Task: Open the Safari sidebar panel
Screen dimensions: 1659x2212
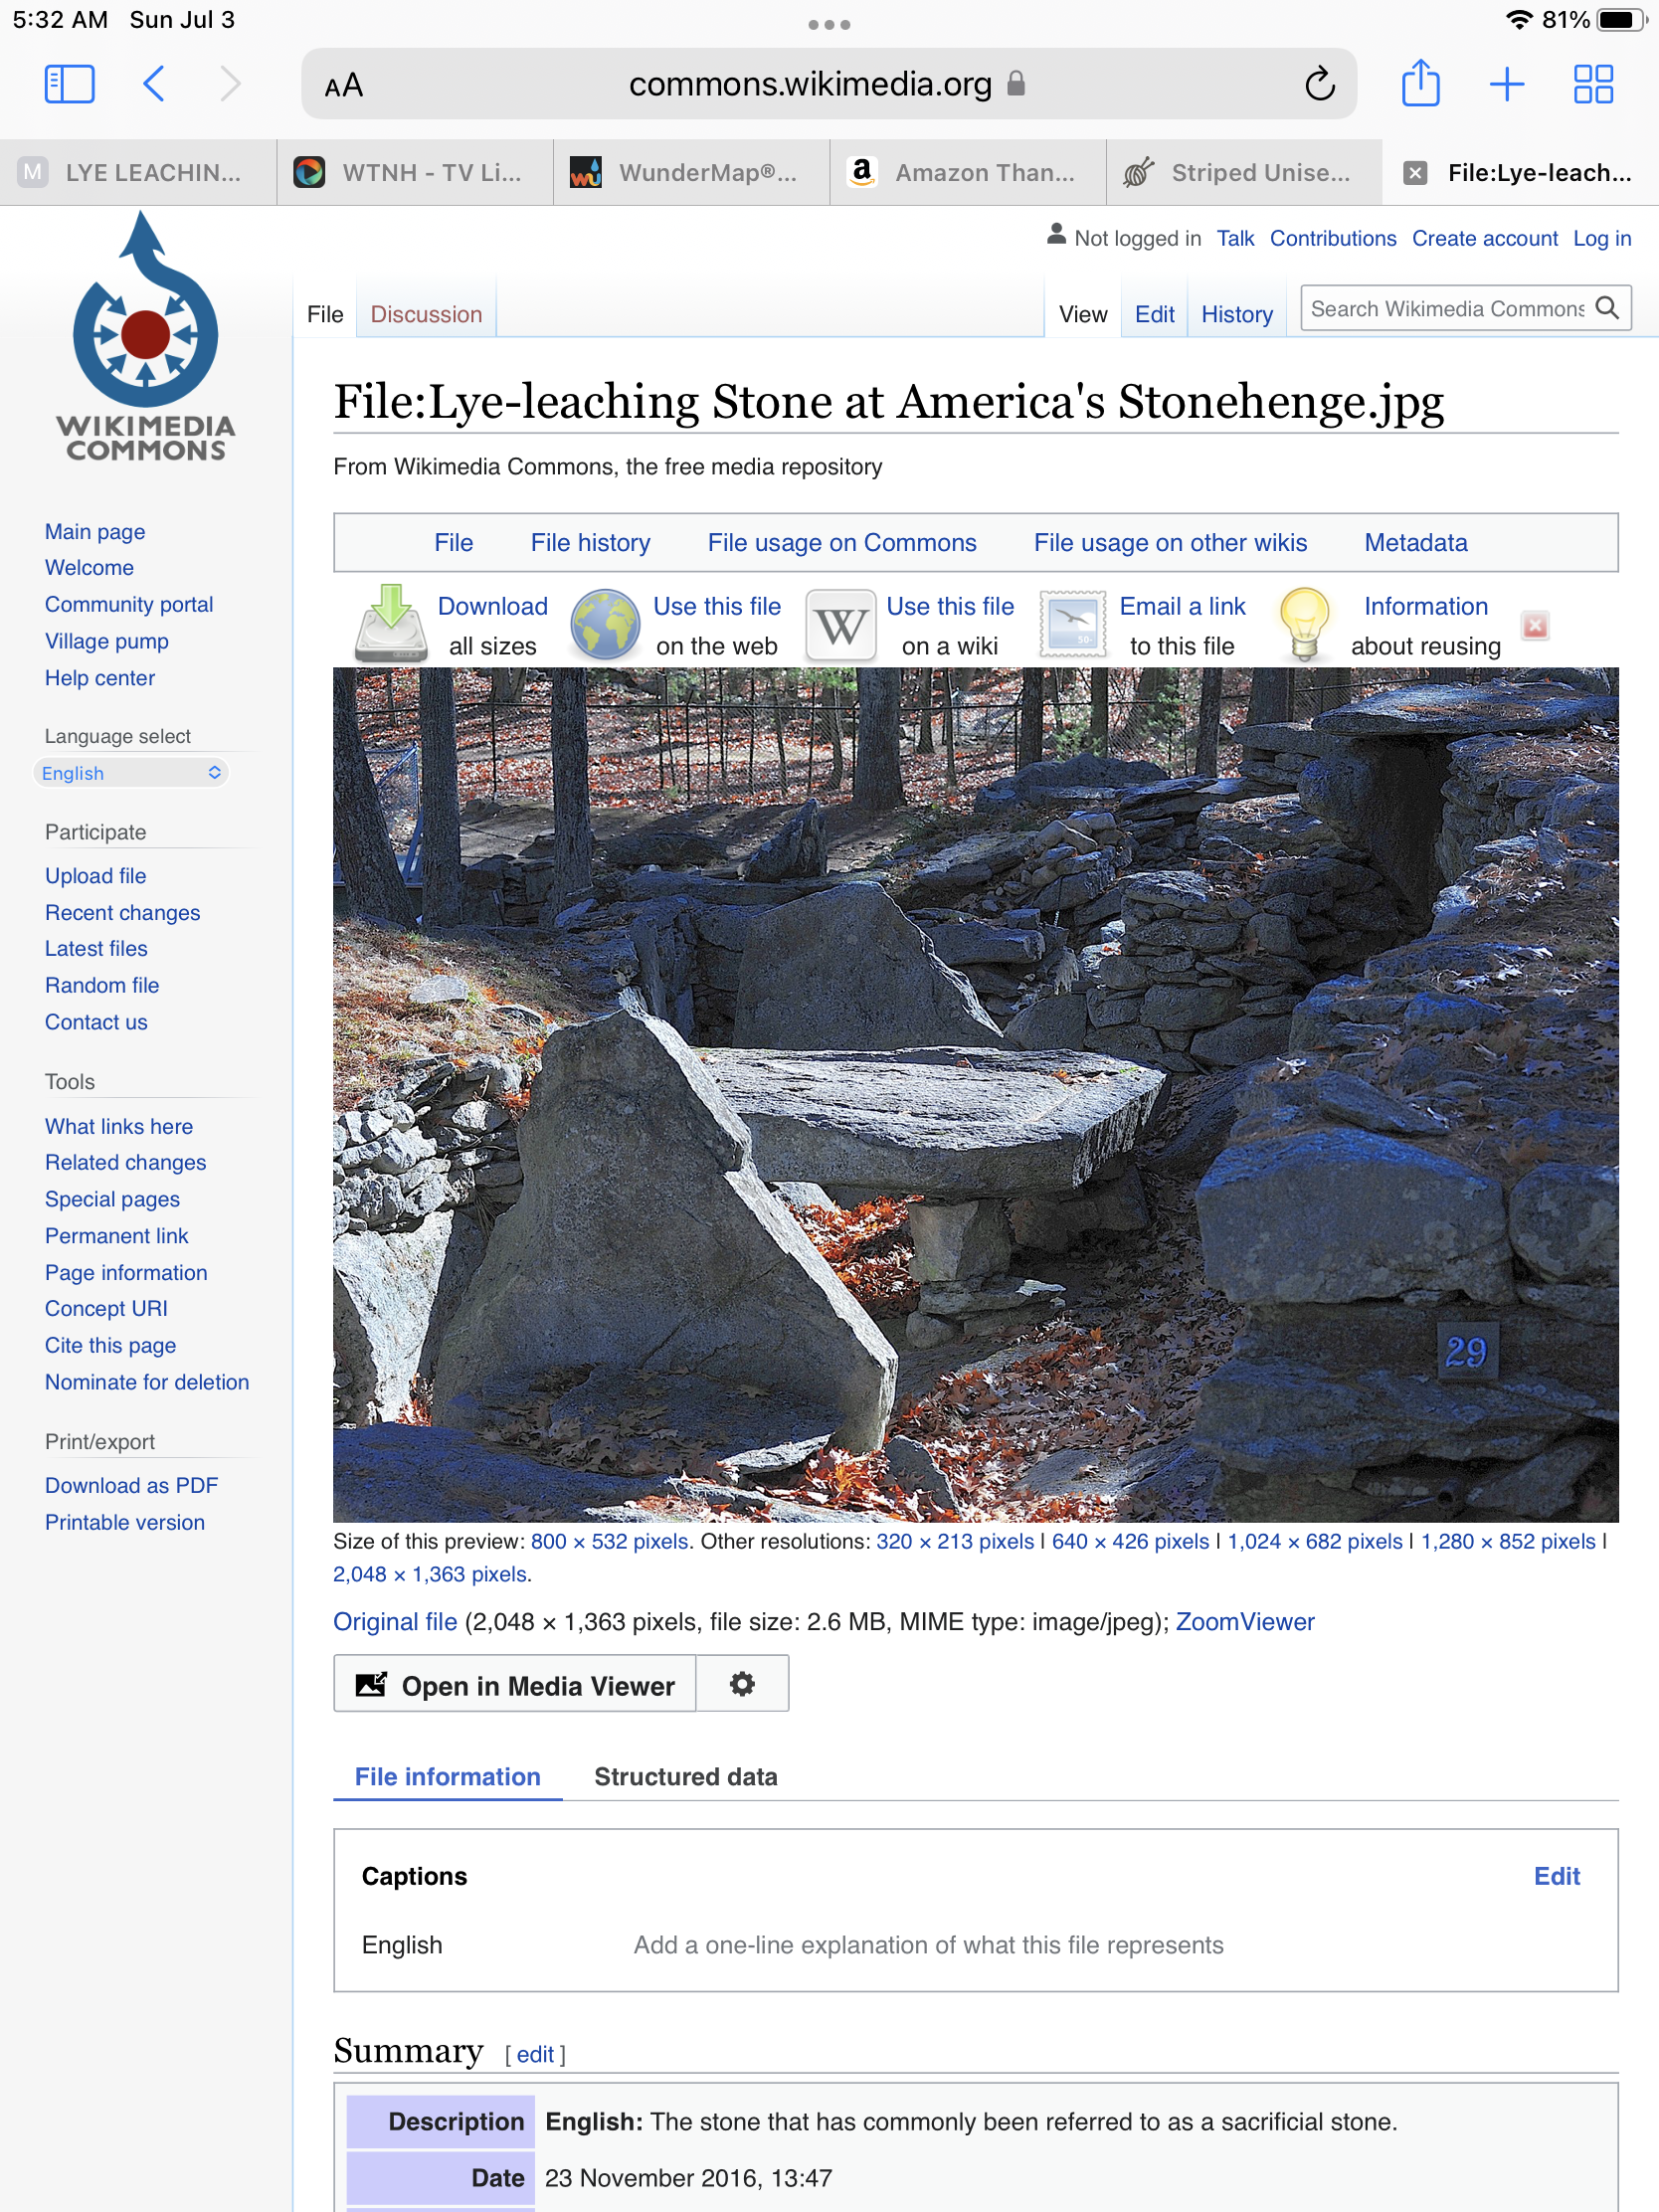Action: click(x=69, y=84)
